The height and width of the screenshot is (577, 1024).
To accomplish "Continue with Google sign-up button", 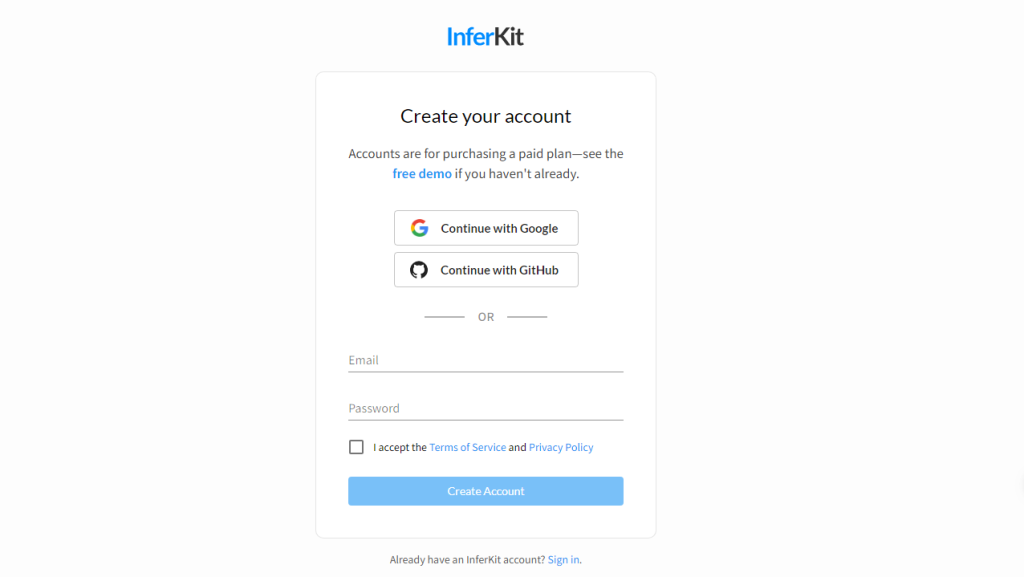I will point(486,228).
